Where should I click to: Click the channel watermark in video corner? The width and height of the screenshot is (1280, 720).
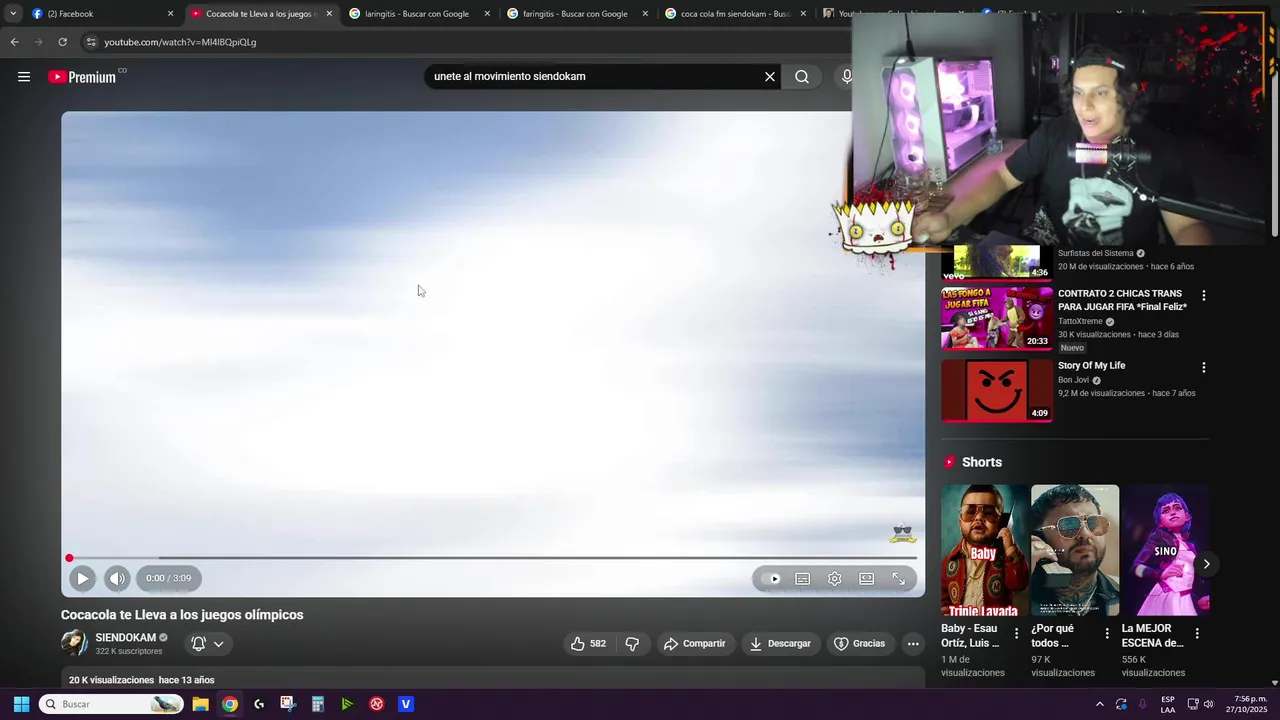click(903, 533)
